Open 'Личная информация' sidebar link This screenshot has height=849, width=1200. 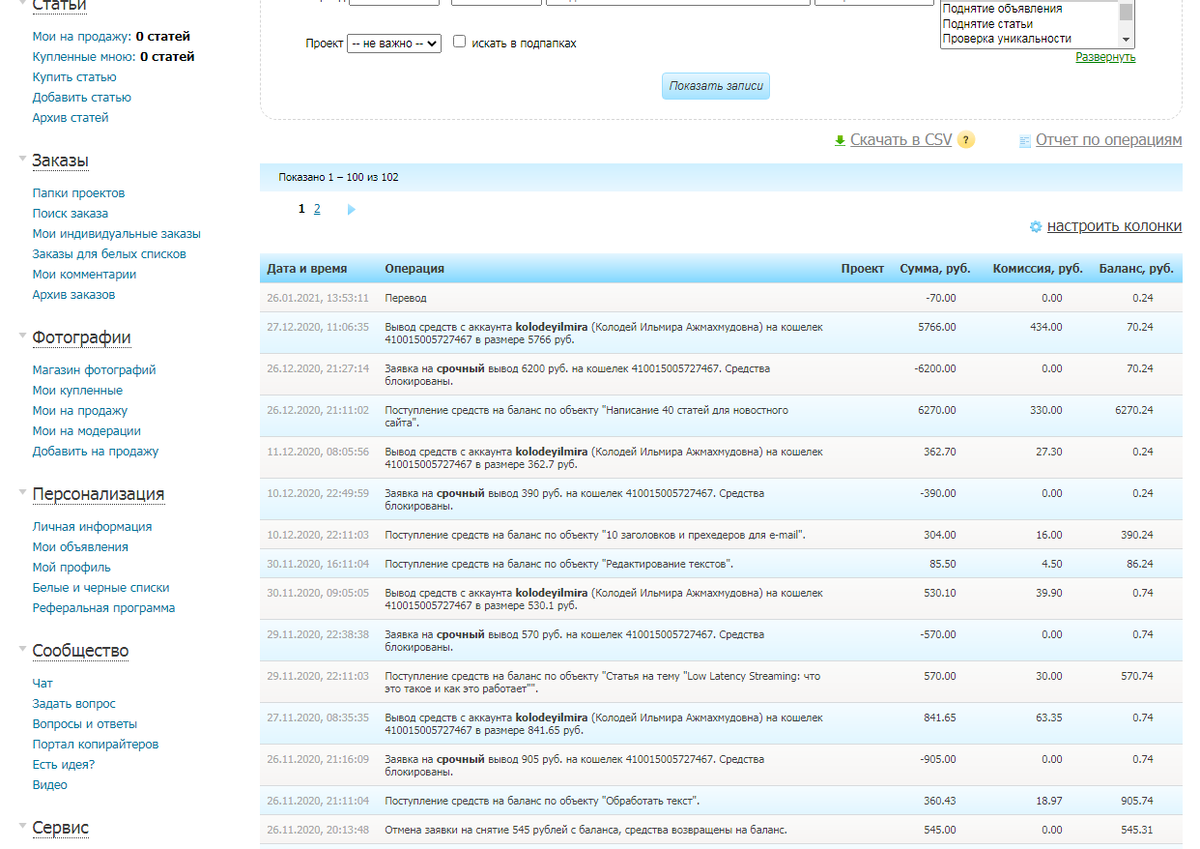click(92, 527)
